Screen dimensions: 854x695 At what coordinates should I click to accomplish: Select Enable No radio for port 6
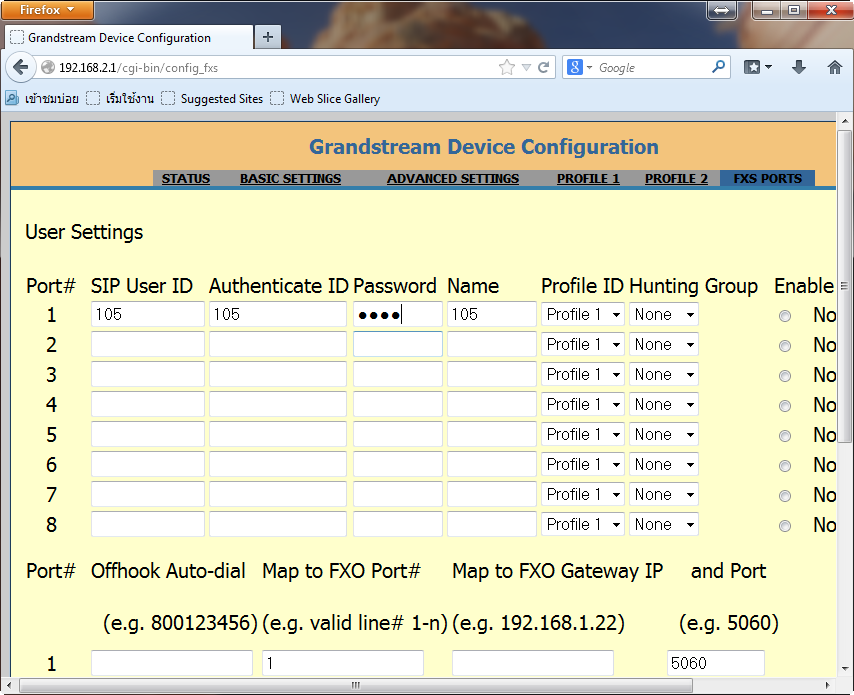point(785,466)
